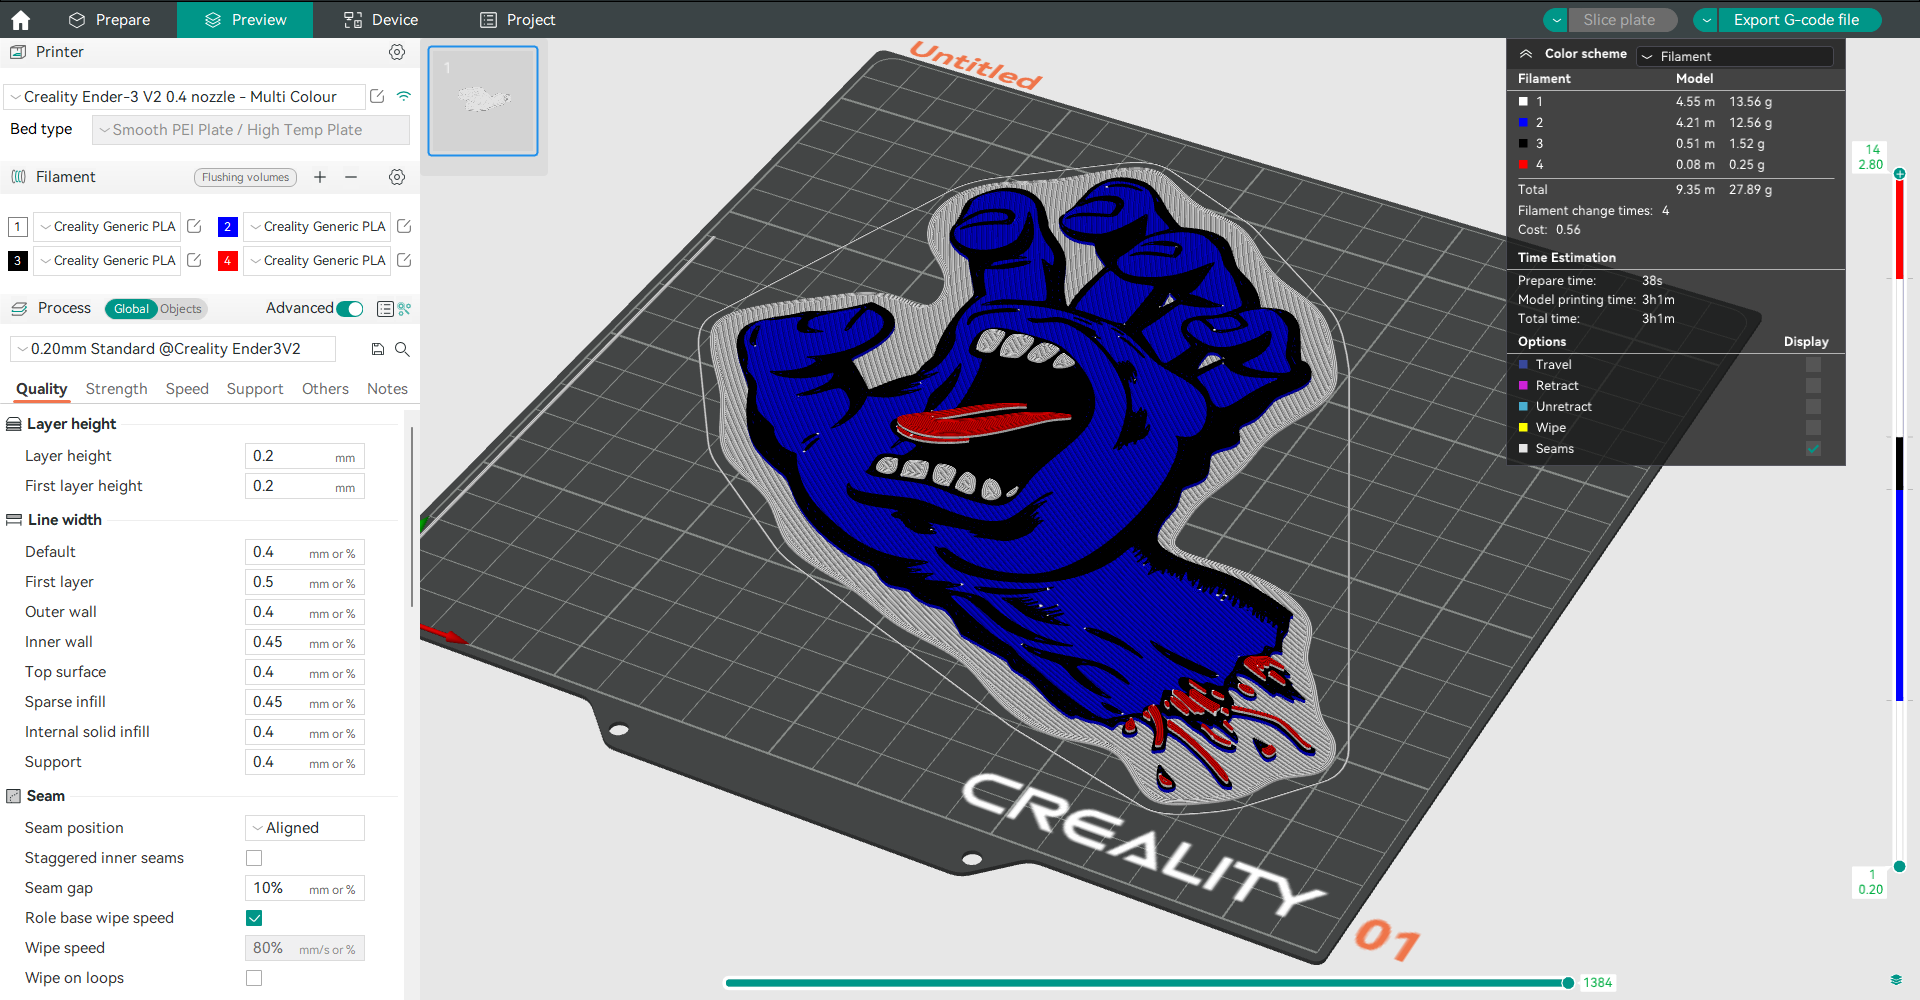The image size is (1920, 1000).
Task: Open printer settings gear icon
Action: (397, 52)
